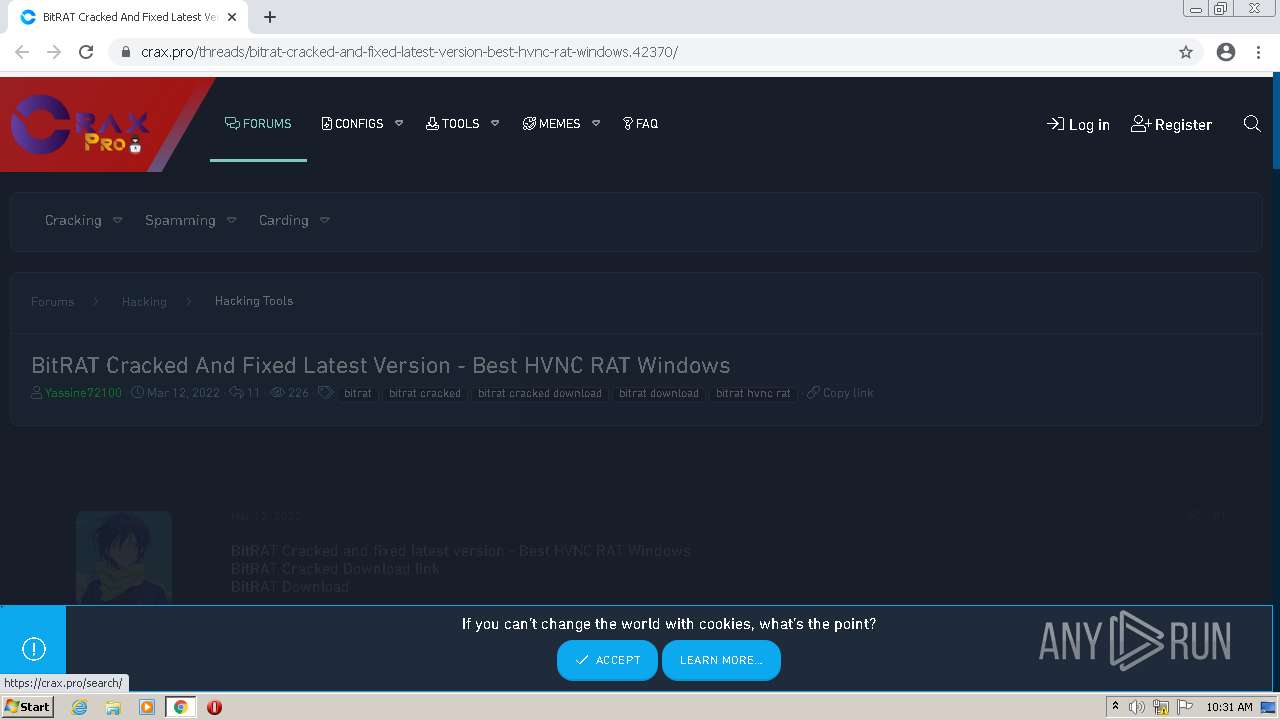Click the bitrat cracked download tag

click(540, 393)
